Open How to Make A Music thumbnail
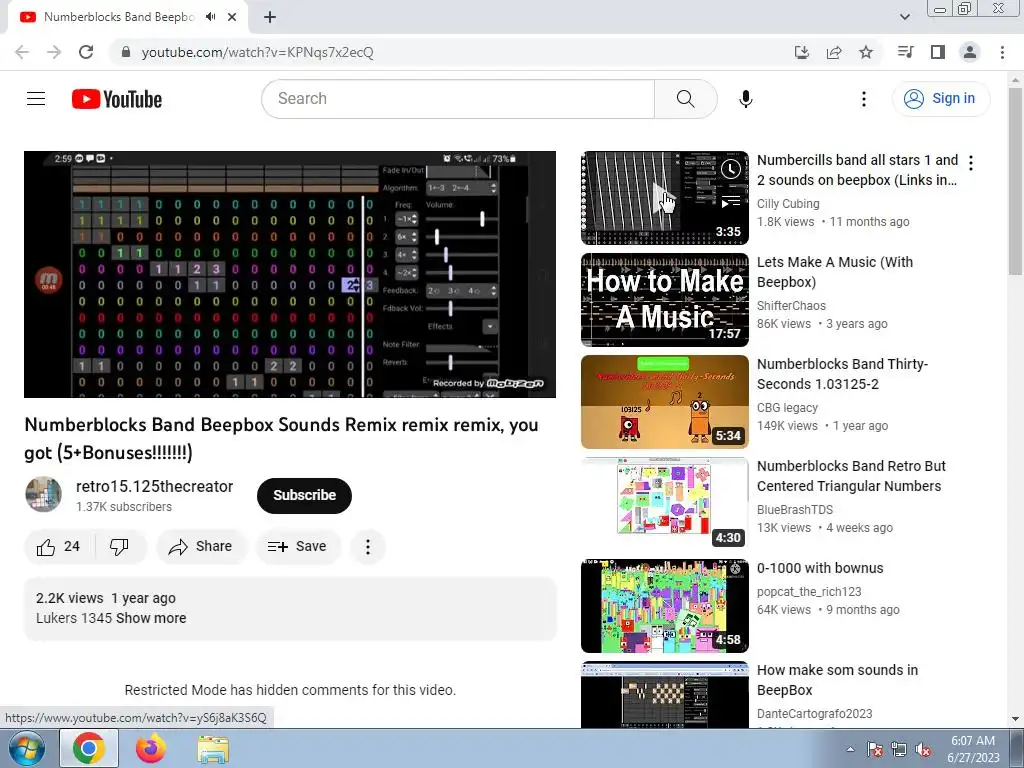 point(665,300)
